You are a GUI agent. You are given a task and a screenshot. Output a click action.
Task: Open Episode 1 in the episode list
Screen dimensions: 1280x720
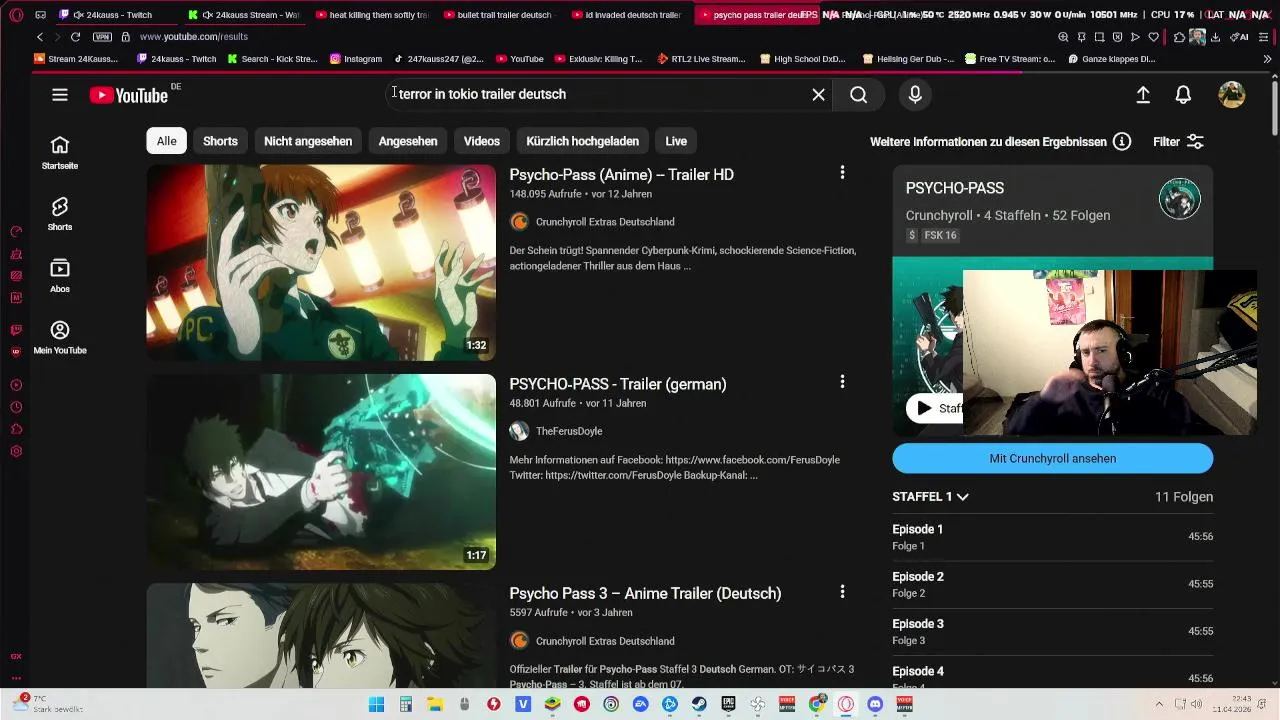click(x=1052, y=537)
